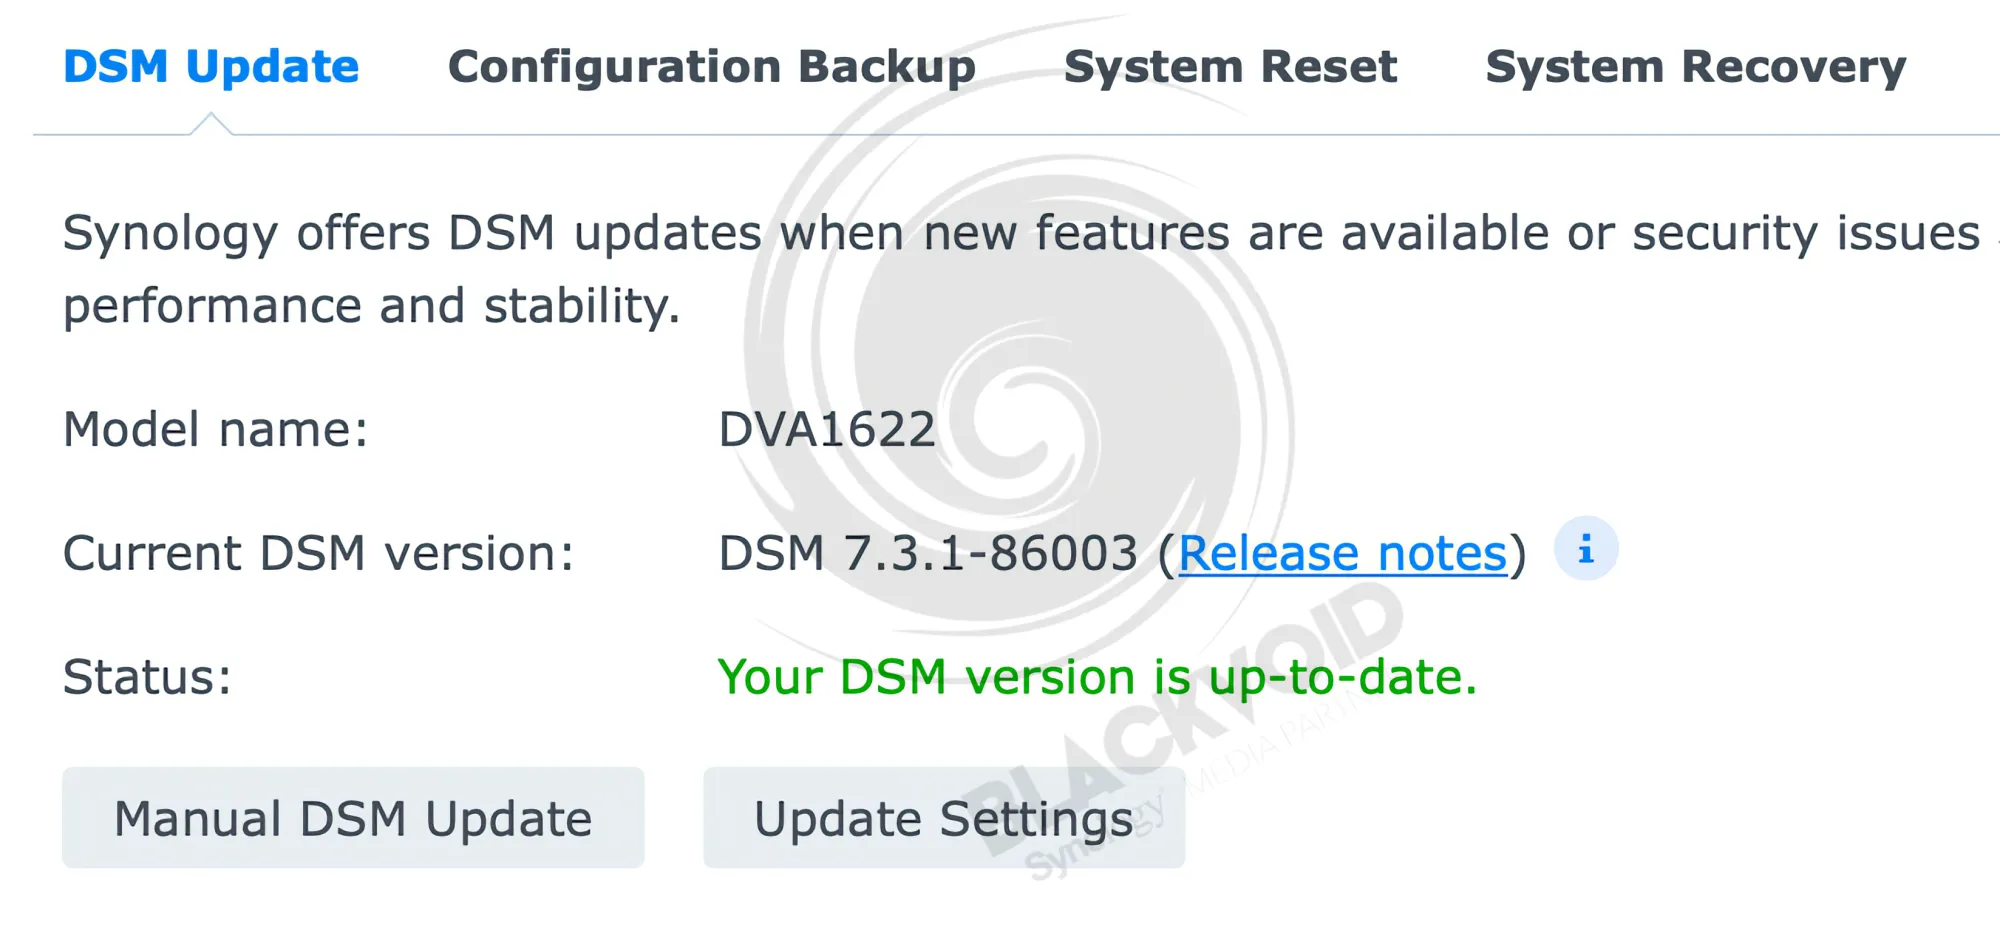Screen dimensions: 2000x936
Task: Click the 'Current DSM version:' label
Action: click(x=319, y=553)
